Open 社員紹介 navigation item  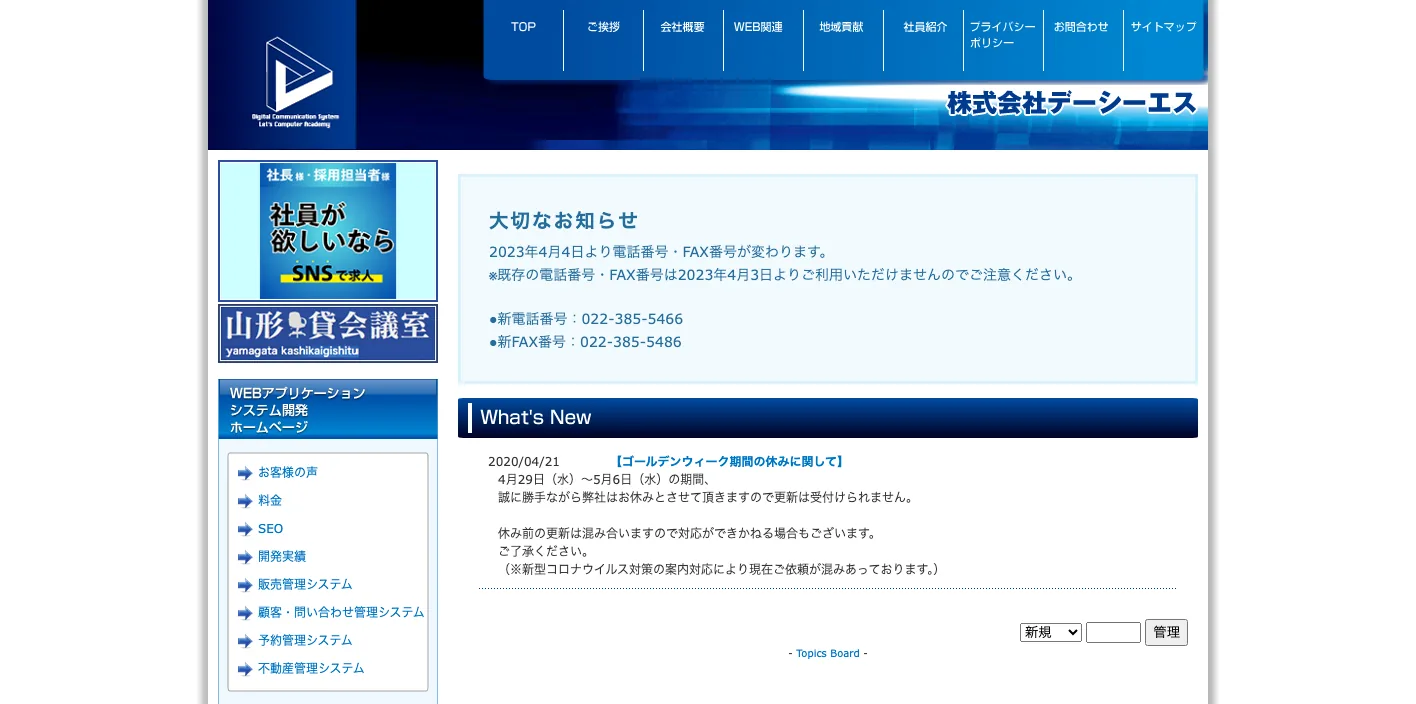point(925,27)
